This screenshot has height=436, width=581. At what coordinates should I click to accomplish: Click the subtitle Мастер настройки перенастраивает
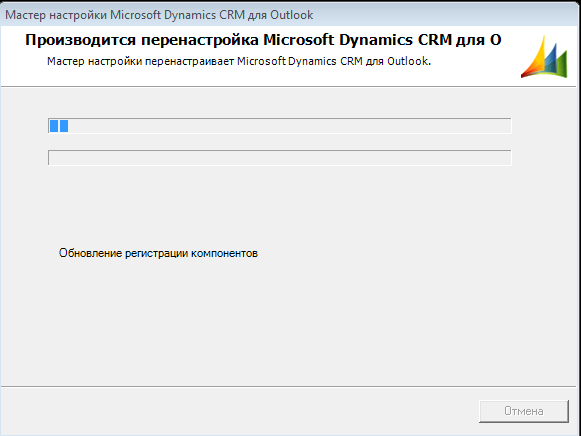click(140, 61)
